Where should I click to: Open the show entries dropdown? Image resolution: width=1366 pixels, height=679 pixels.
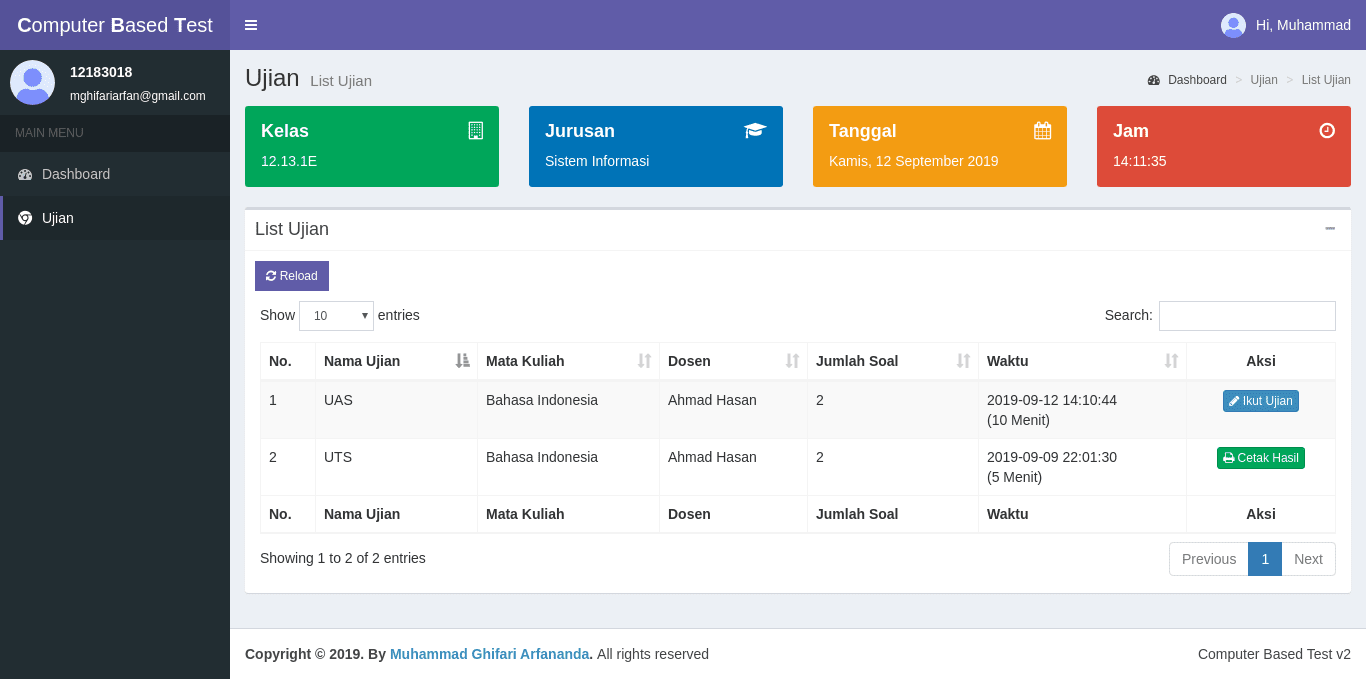[x=336, y=316]
